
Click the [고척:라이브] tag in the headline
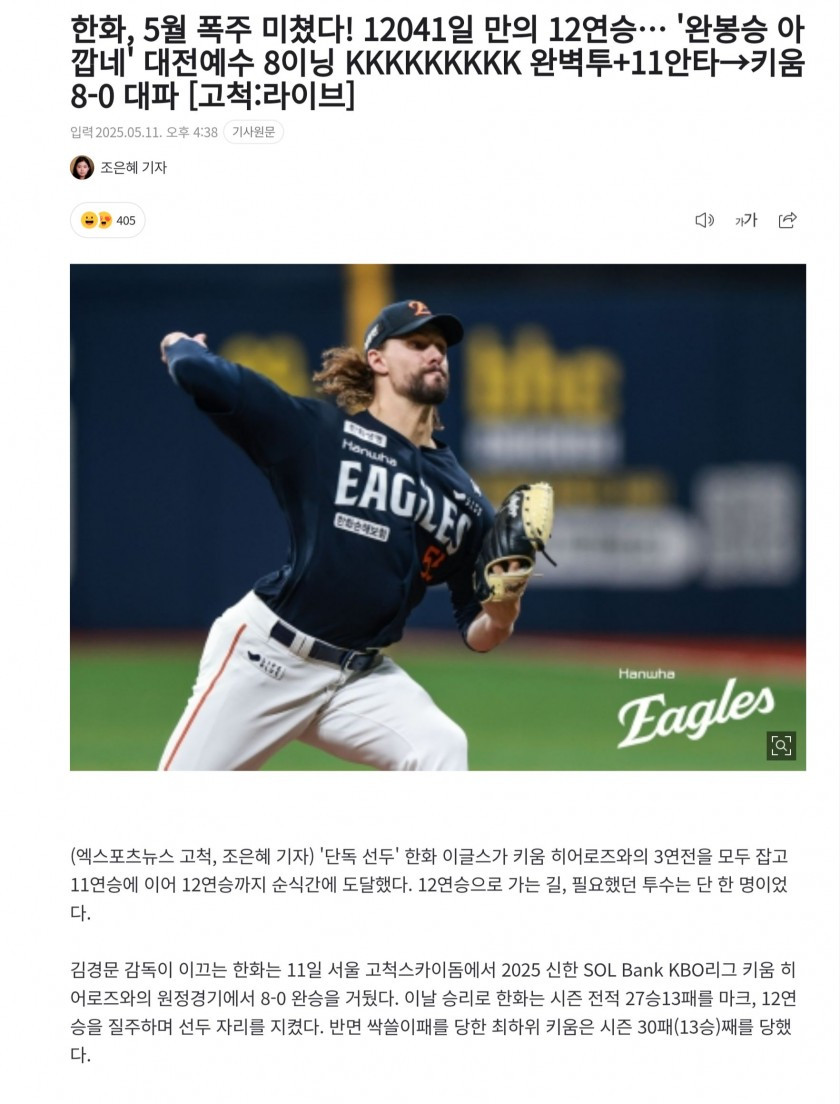coord(272,97)
